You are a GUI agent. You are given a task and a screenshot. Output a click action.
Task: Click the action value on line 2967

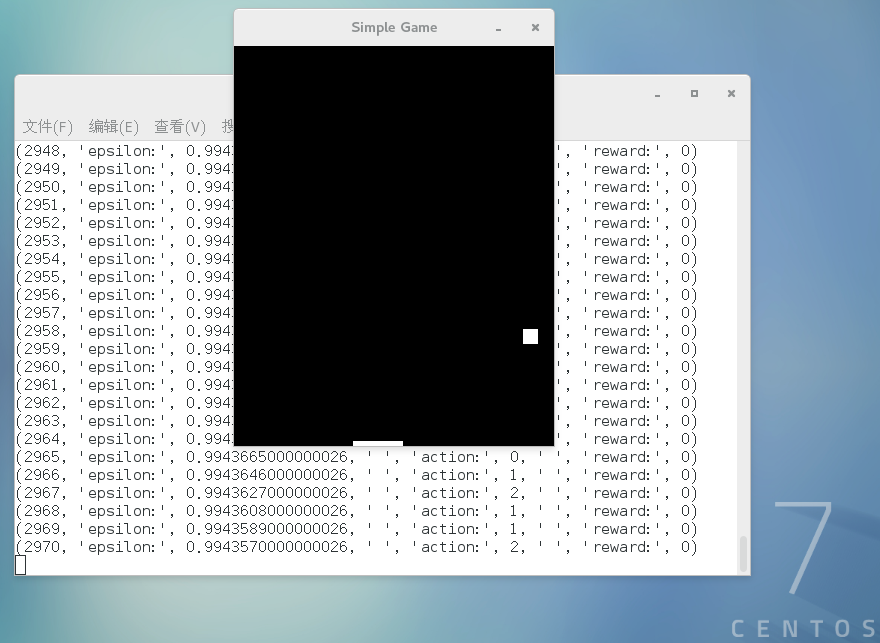pyautogui.click(x=515, y=493)
